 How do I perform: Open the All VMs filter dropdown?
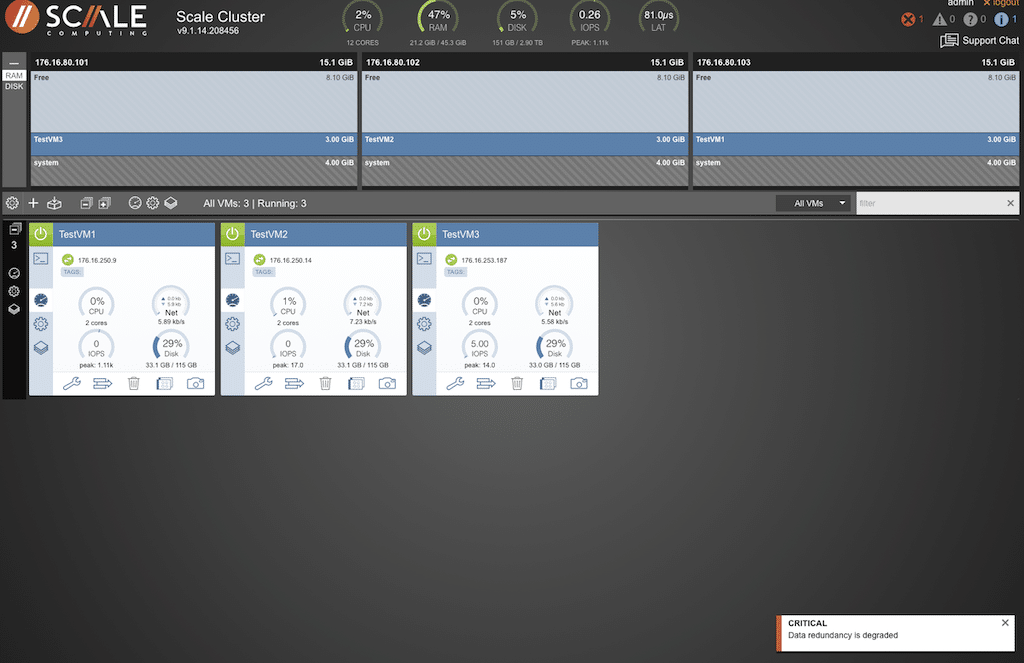pos(815,203)
